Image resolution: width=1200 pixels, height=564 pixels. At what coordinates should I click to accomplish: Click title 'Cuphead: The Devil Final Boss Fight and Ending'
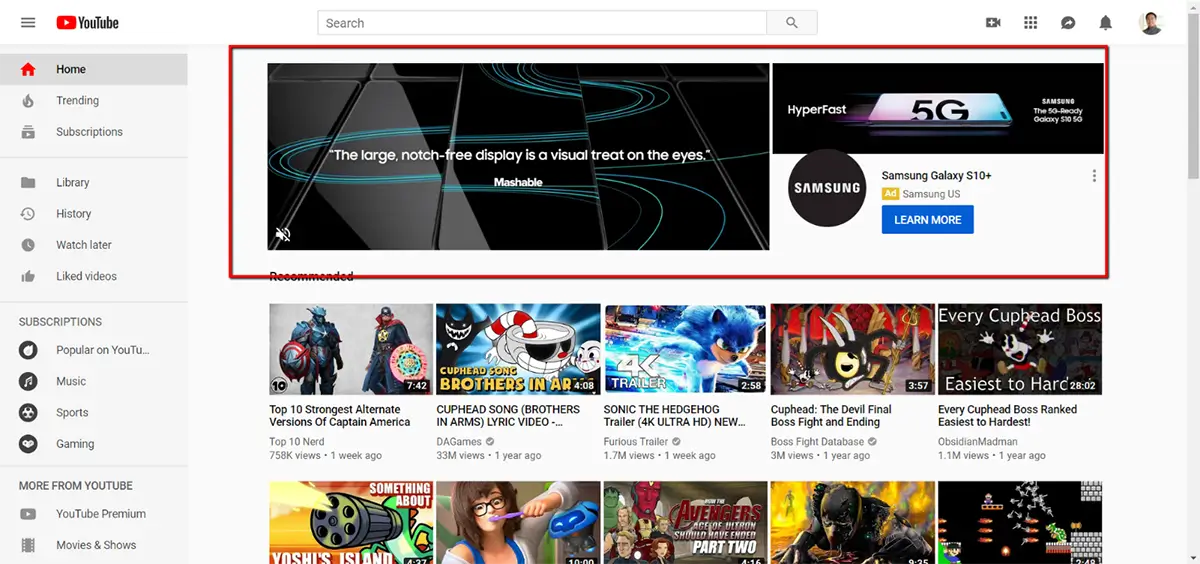[831, 415]
